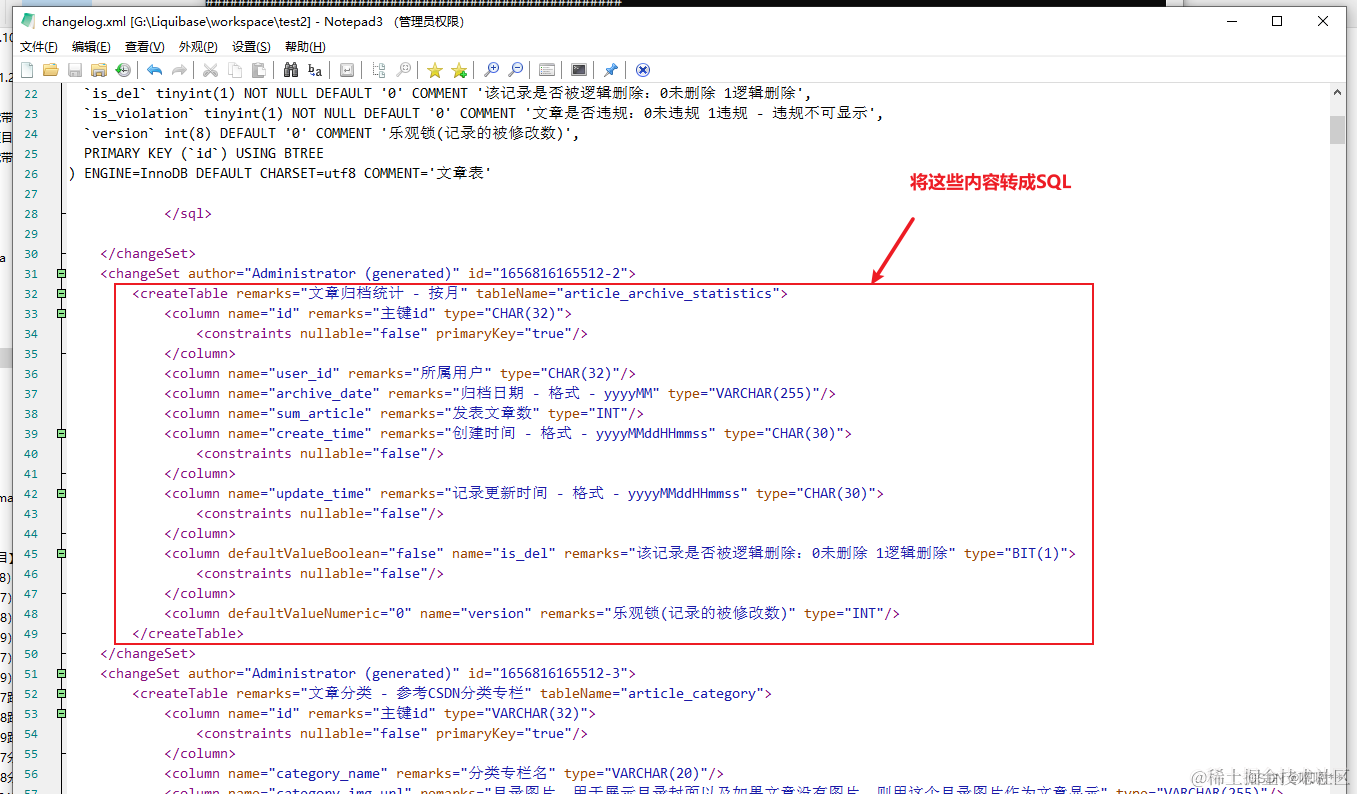Click the PRIMARY KEY line text

click(x=204, y=153)
